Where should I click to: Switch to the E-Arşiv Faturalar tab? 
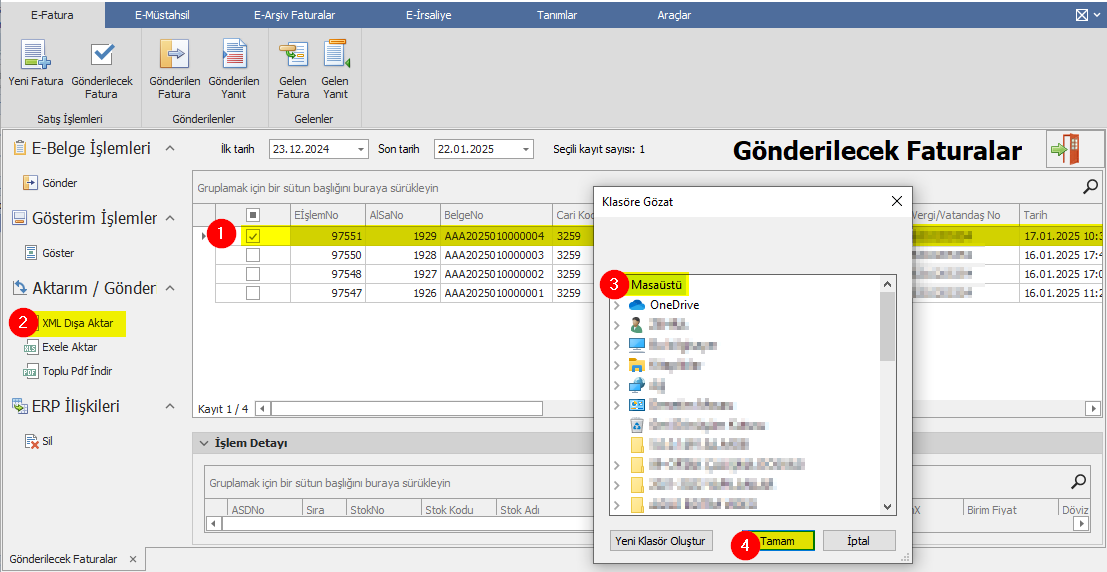coord(294,15)
